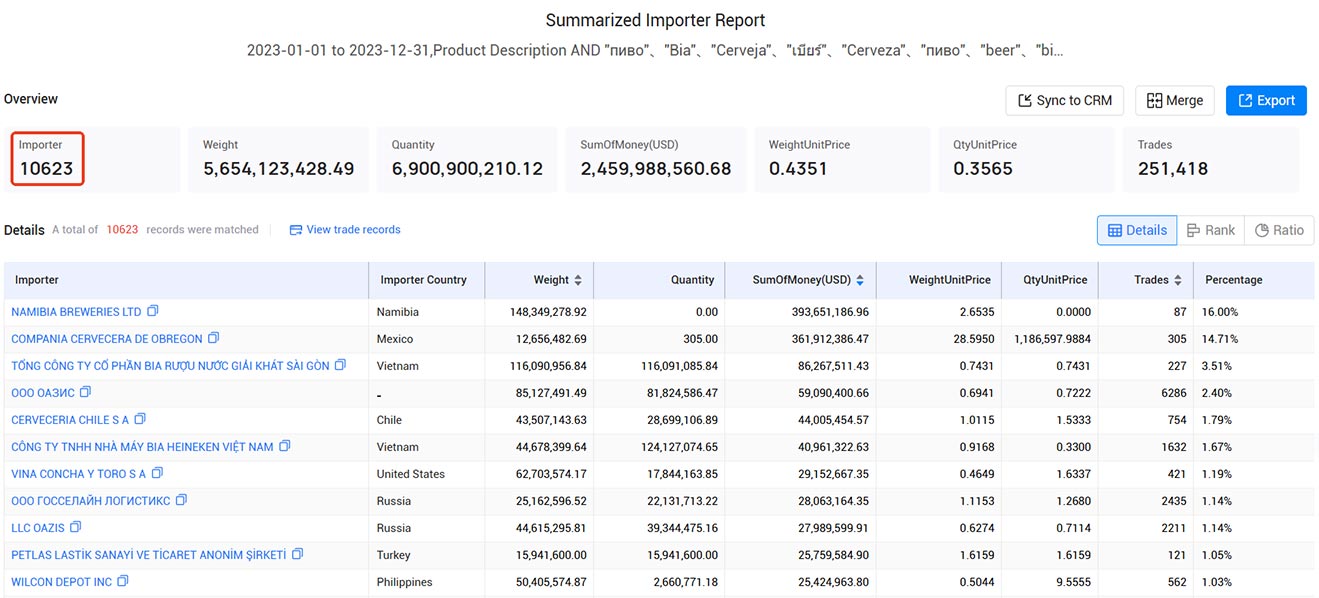
Task: Copy icon next to ООО ГОССЕЛАЙН ЛОГИСТИКС
Action: point(182,500)
